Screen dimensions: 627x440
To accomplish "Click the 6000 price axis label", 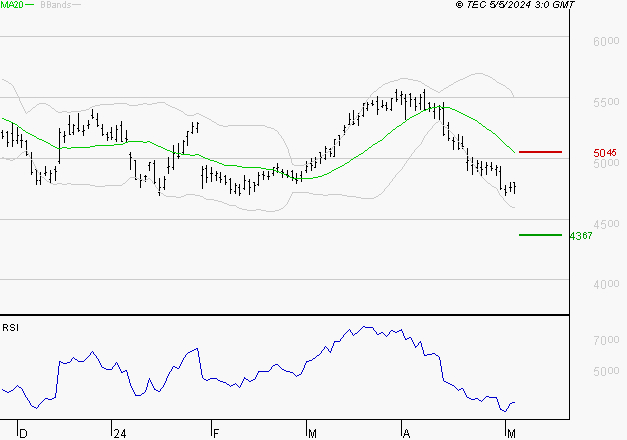I will tap(606, 41).
